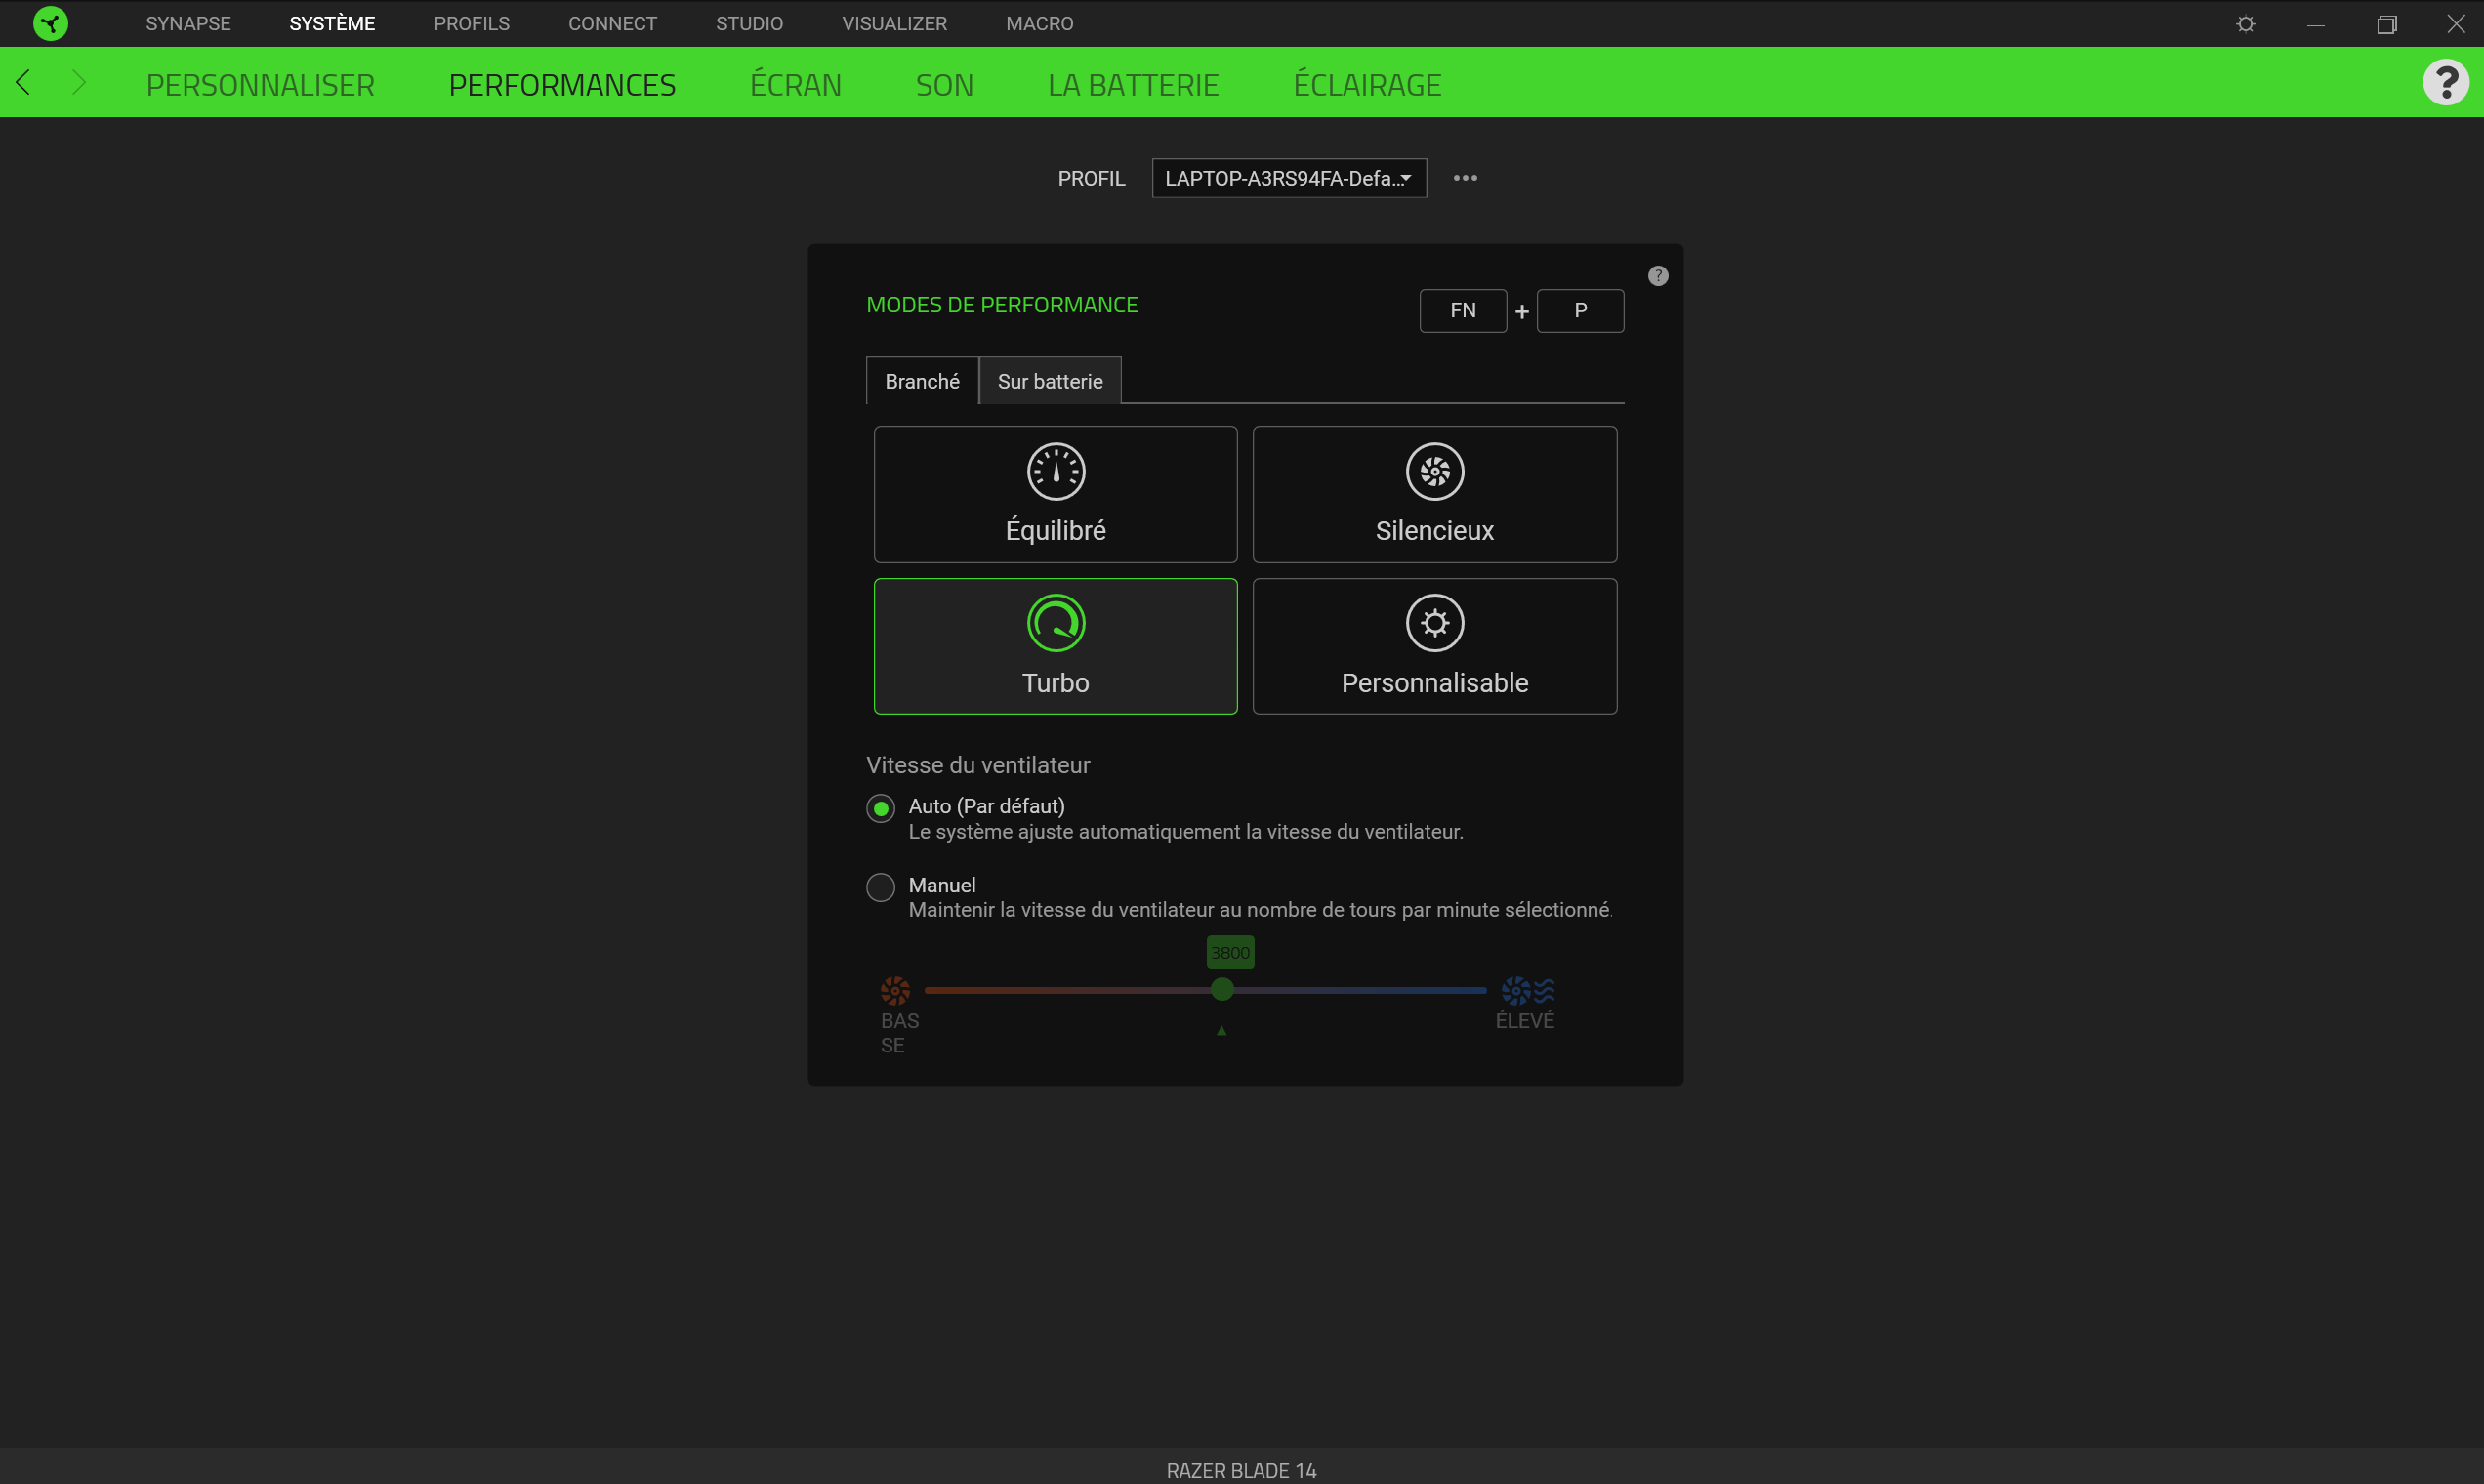Select the Silencieux fan mode
This screenshot has width=2484, height=1484.
pyautogui.click(x=1434, y=494)
